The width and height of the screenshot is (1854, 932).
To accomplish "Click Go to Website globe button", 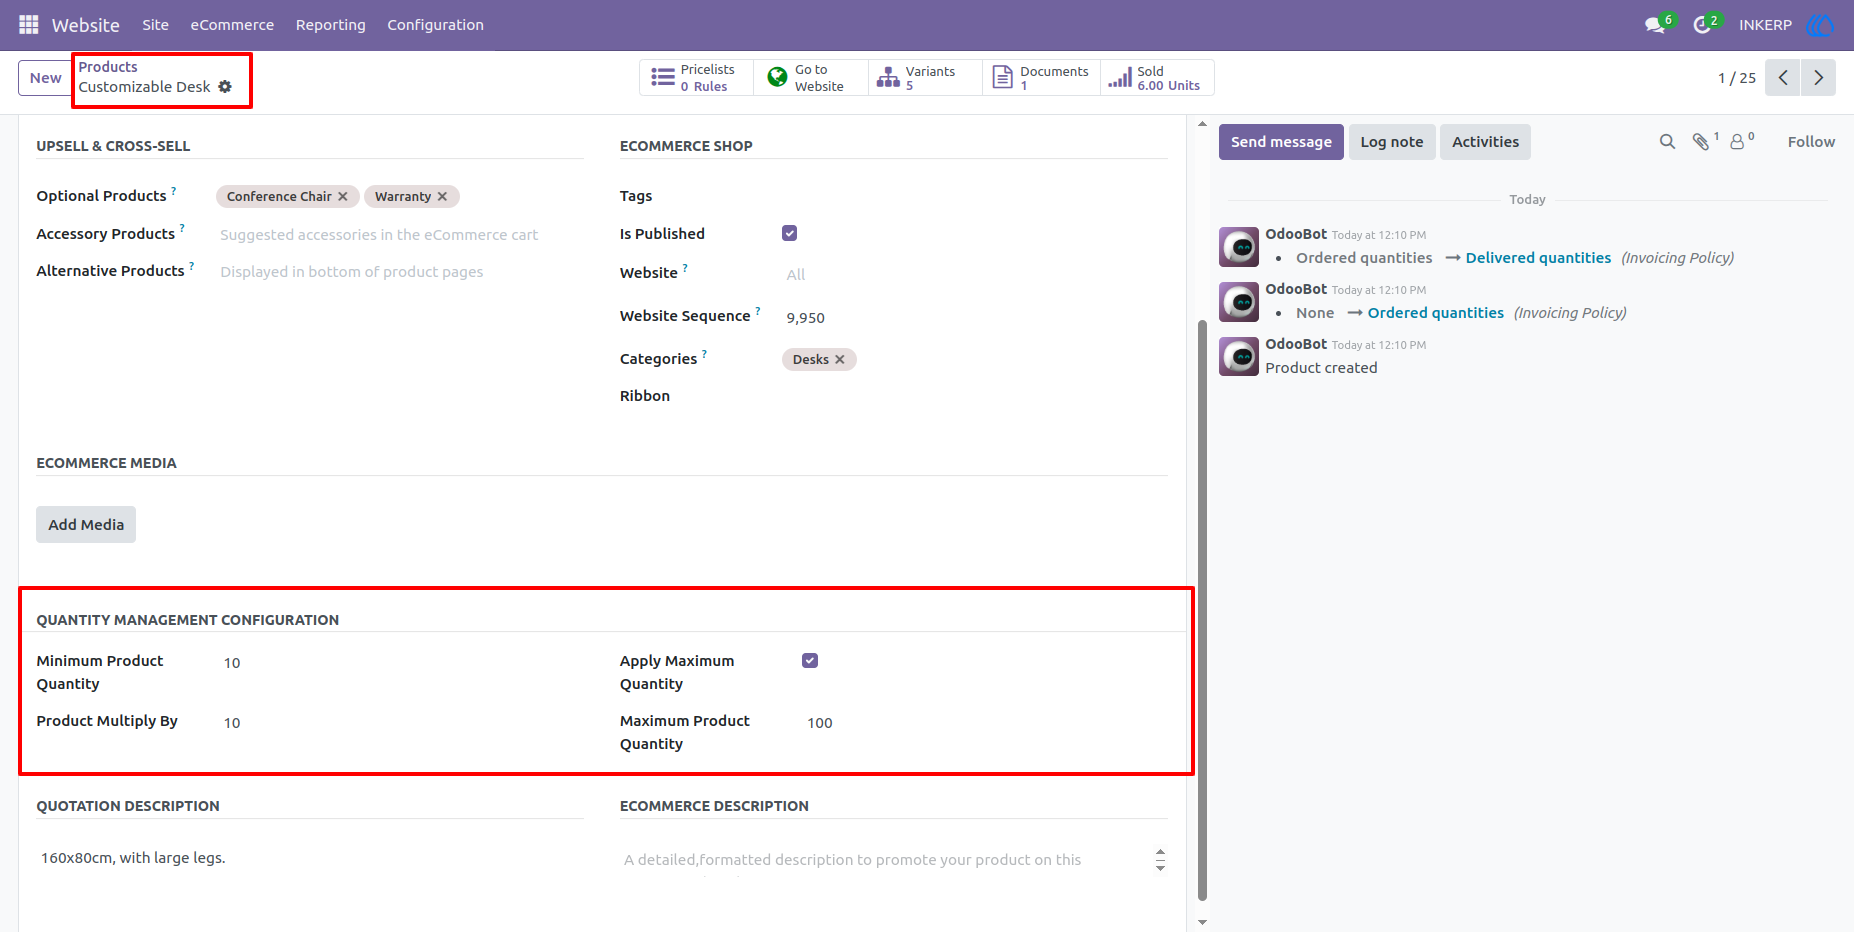I will coord(810,78).
